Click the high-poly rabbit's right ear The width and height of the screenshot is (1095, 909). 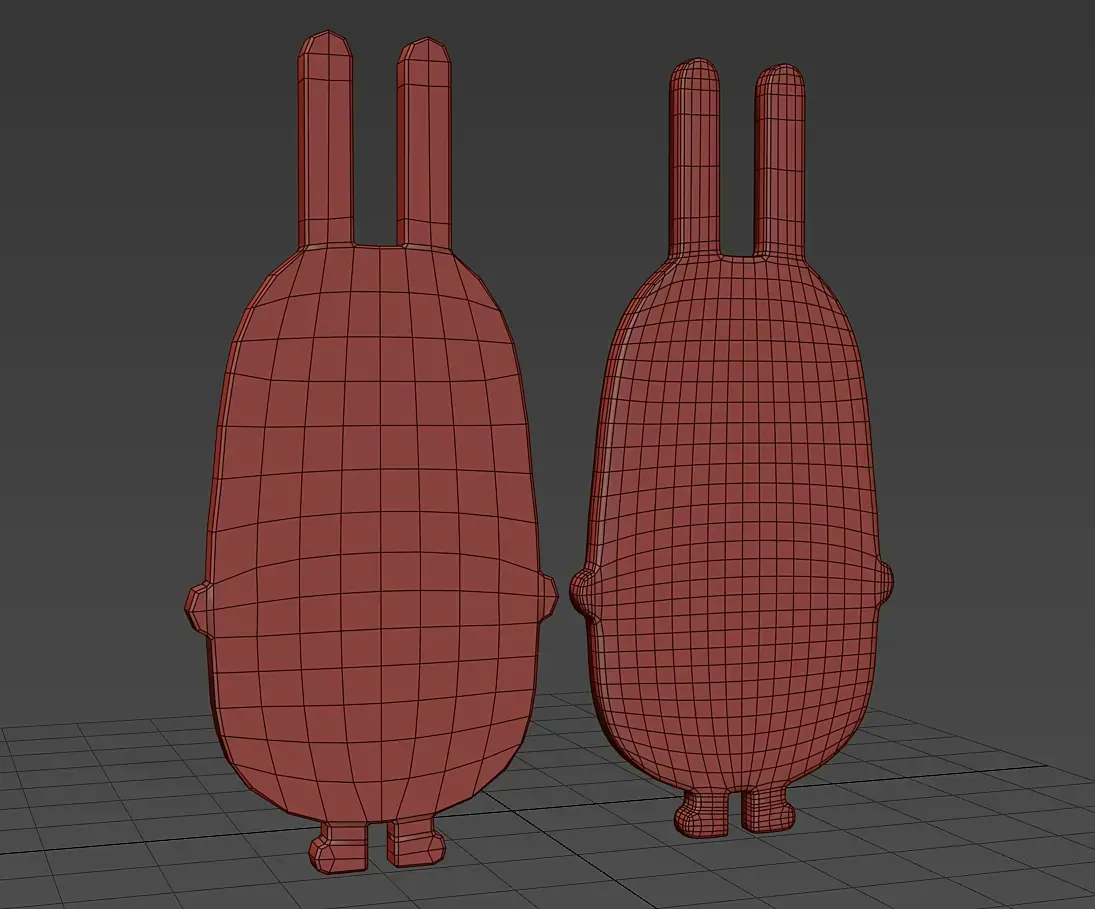779,161
